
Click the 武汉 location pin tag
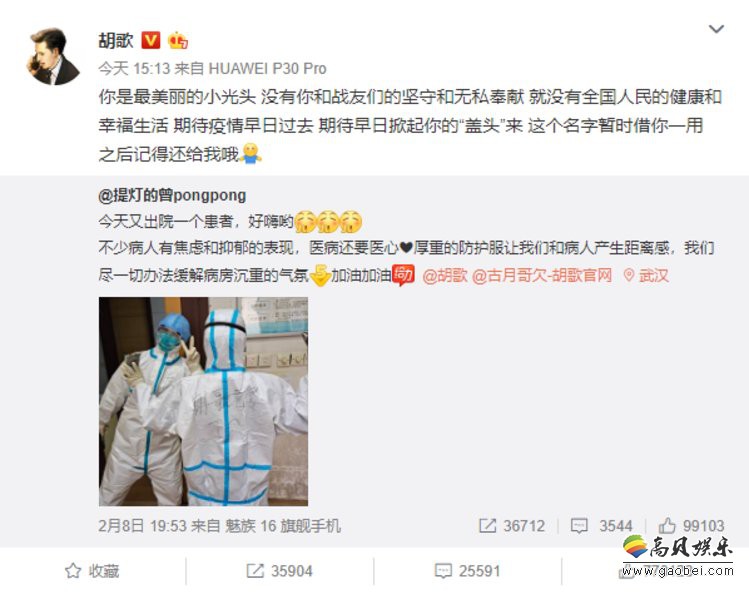(646, 276)
